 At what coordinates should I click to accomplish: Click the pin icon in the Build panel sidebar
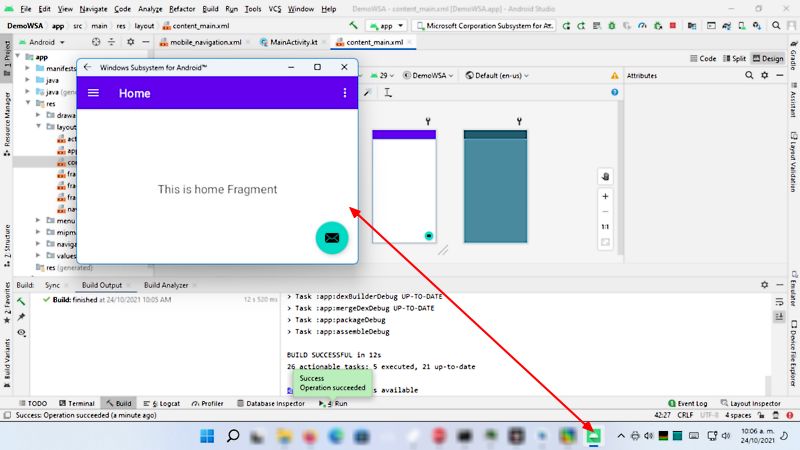pos(21,317)
